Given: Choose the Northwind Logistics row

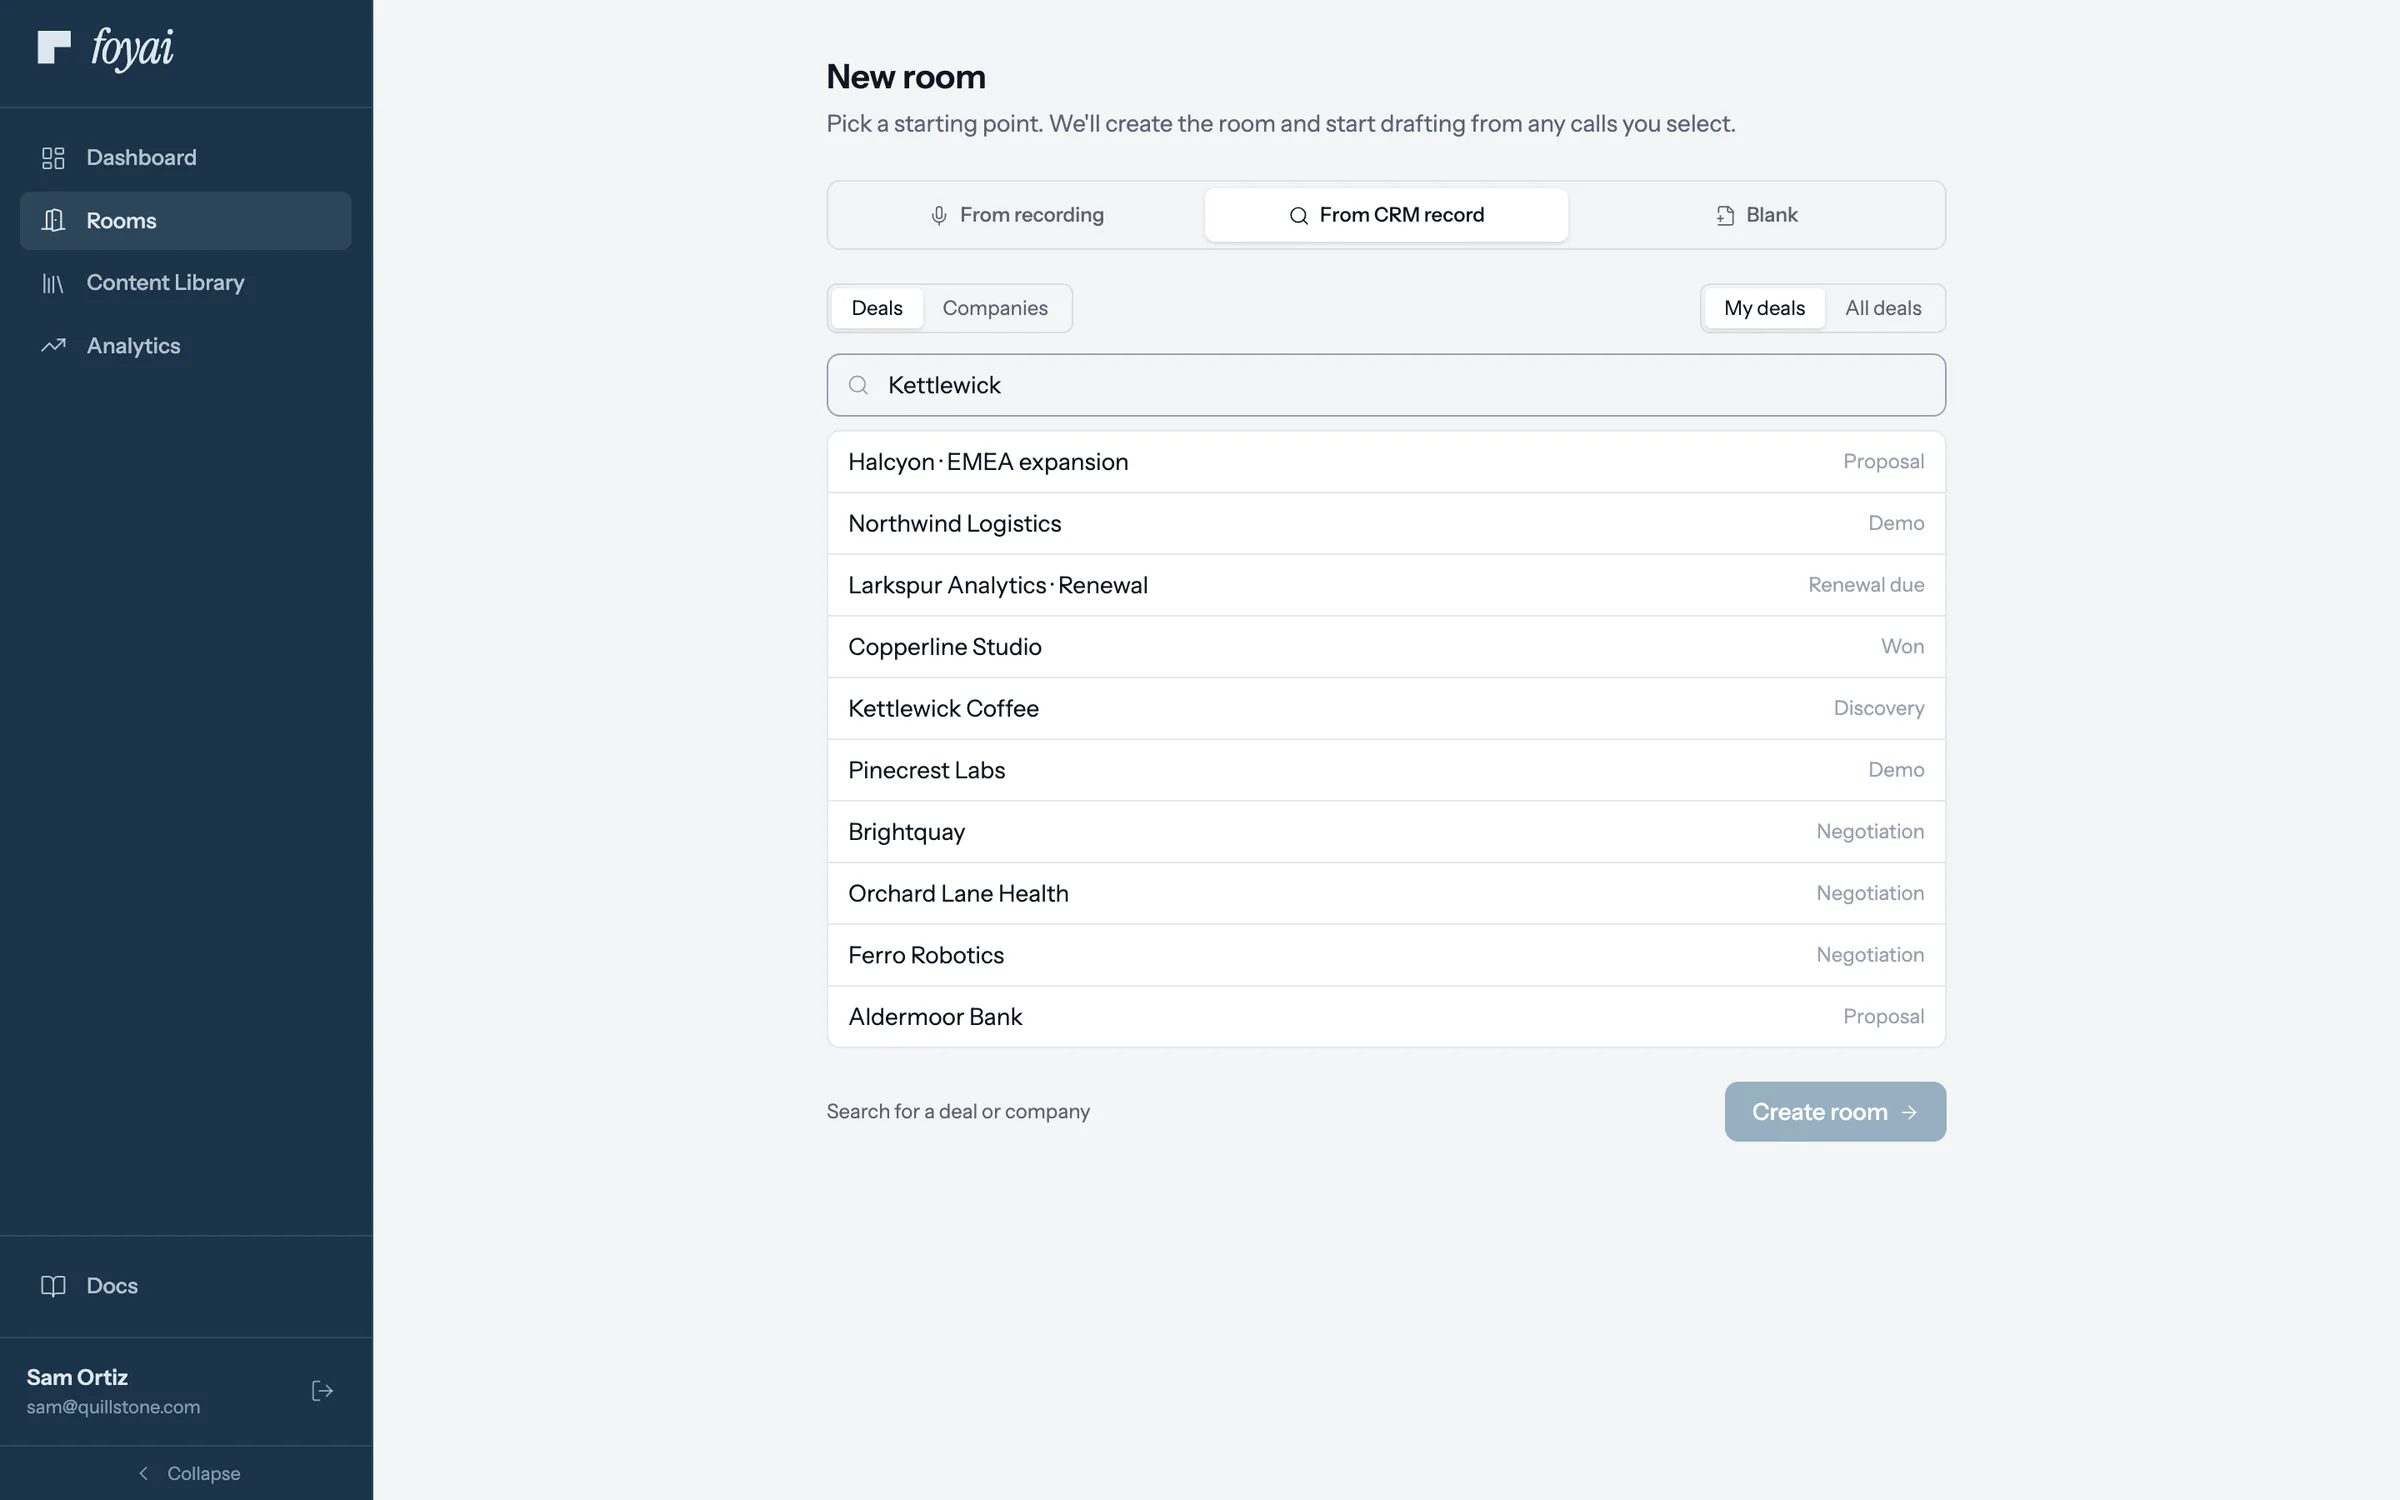Looking at the screenshot, I should point(1386,523).
